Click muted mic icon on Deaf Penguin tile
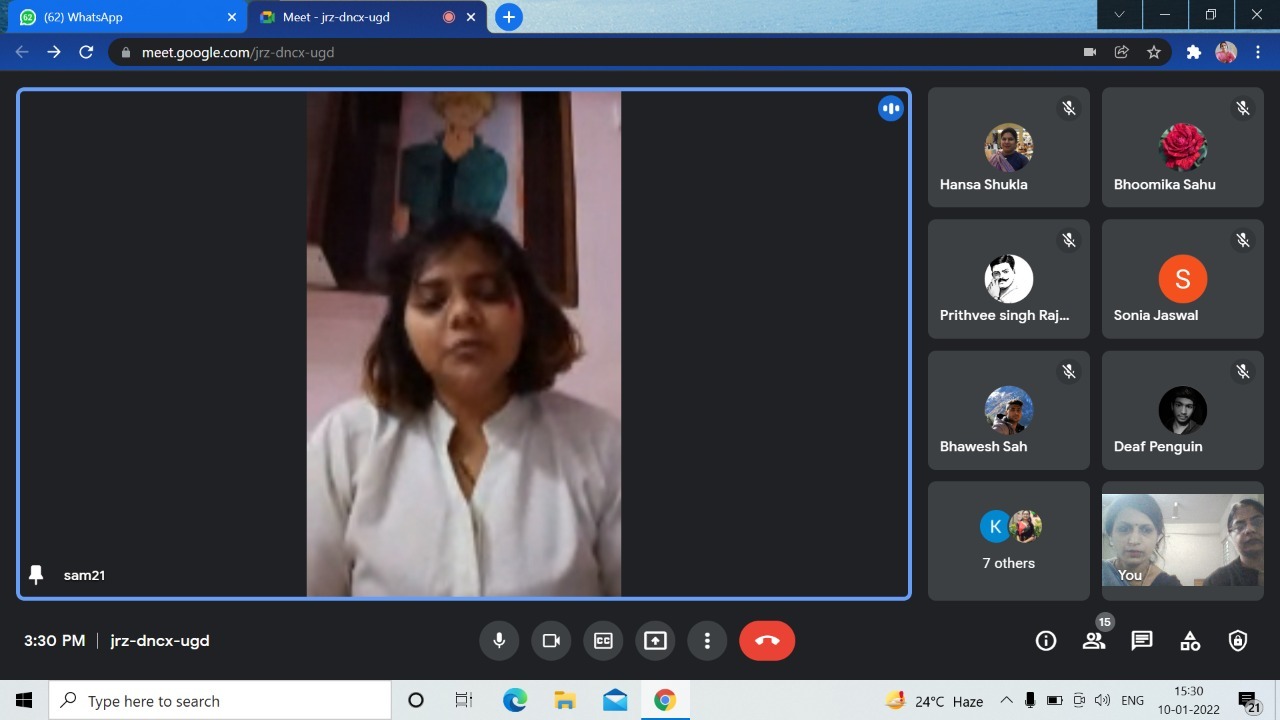Screen dimensions: 1280x720 tap(1243, 371)
